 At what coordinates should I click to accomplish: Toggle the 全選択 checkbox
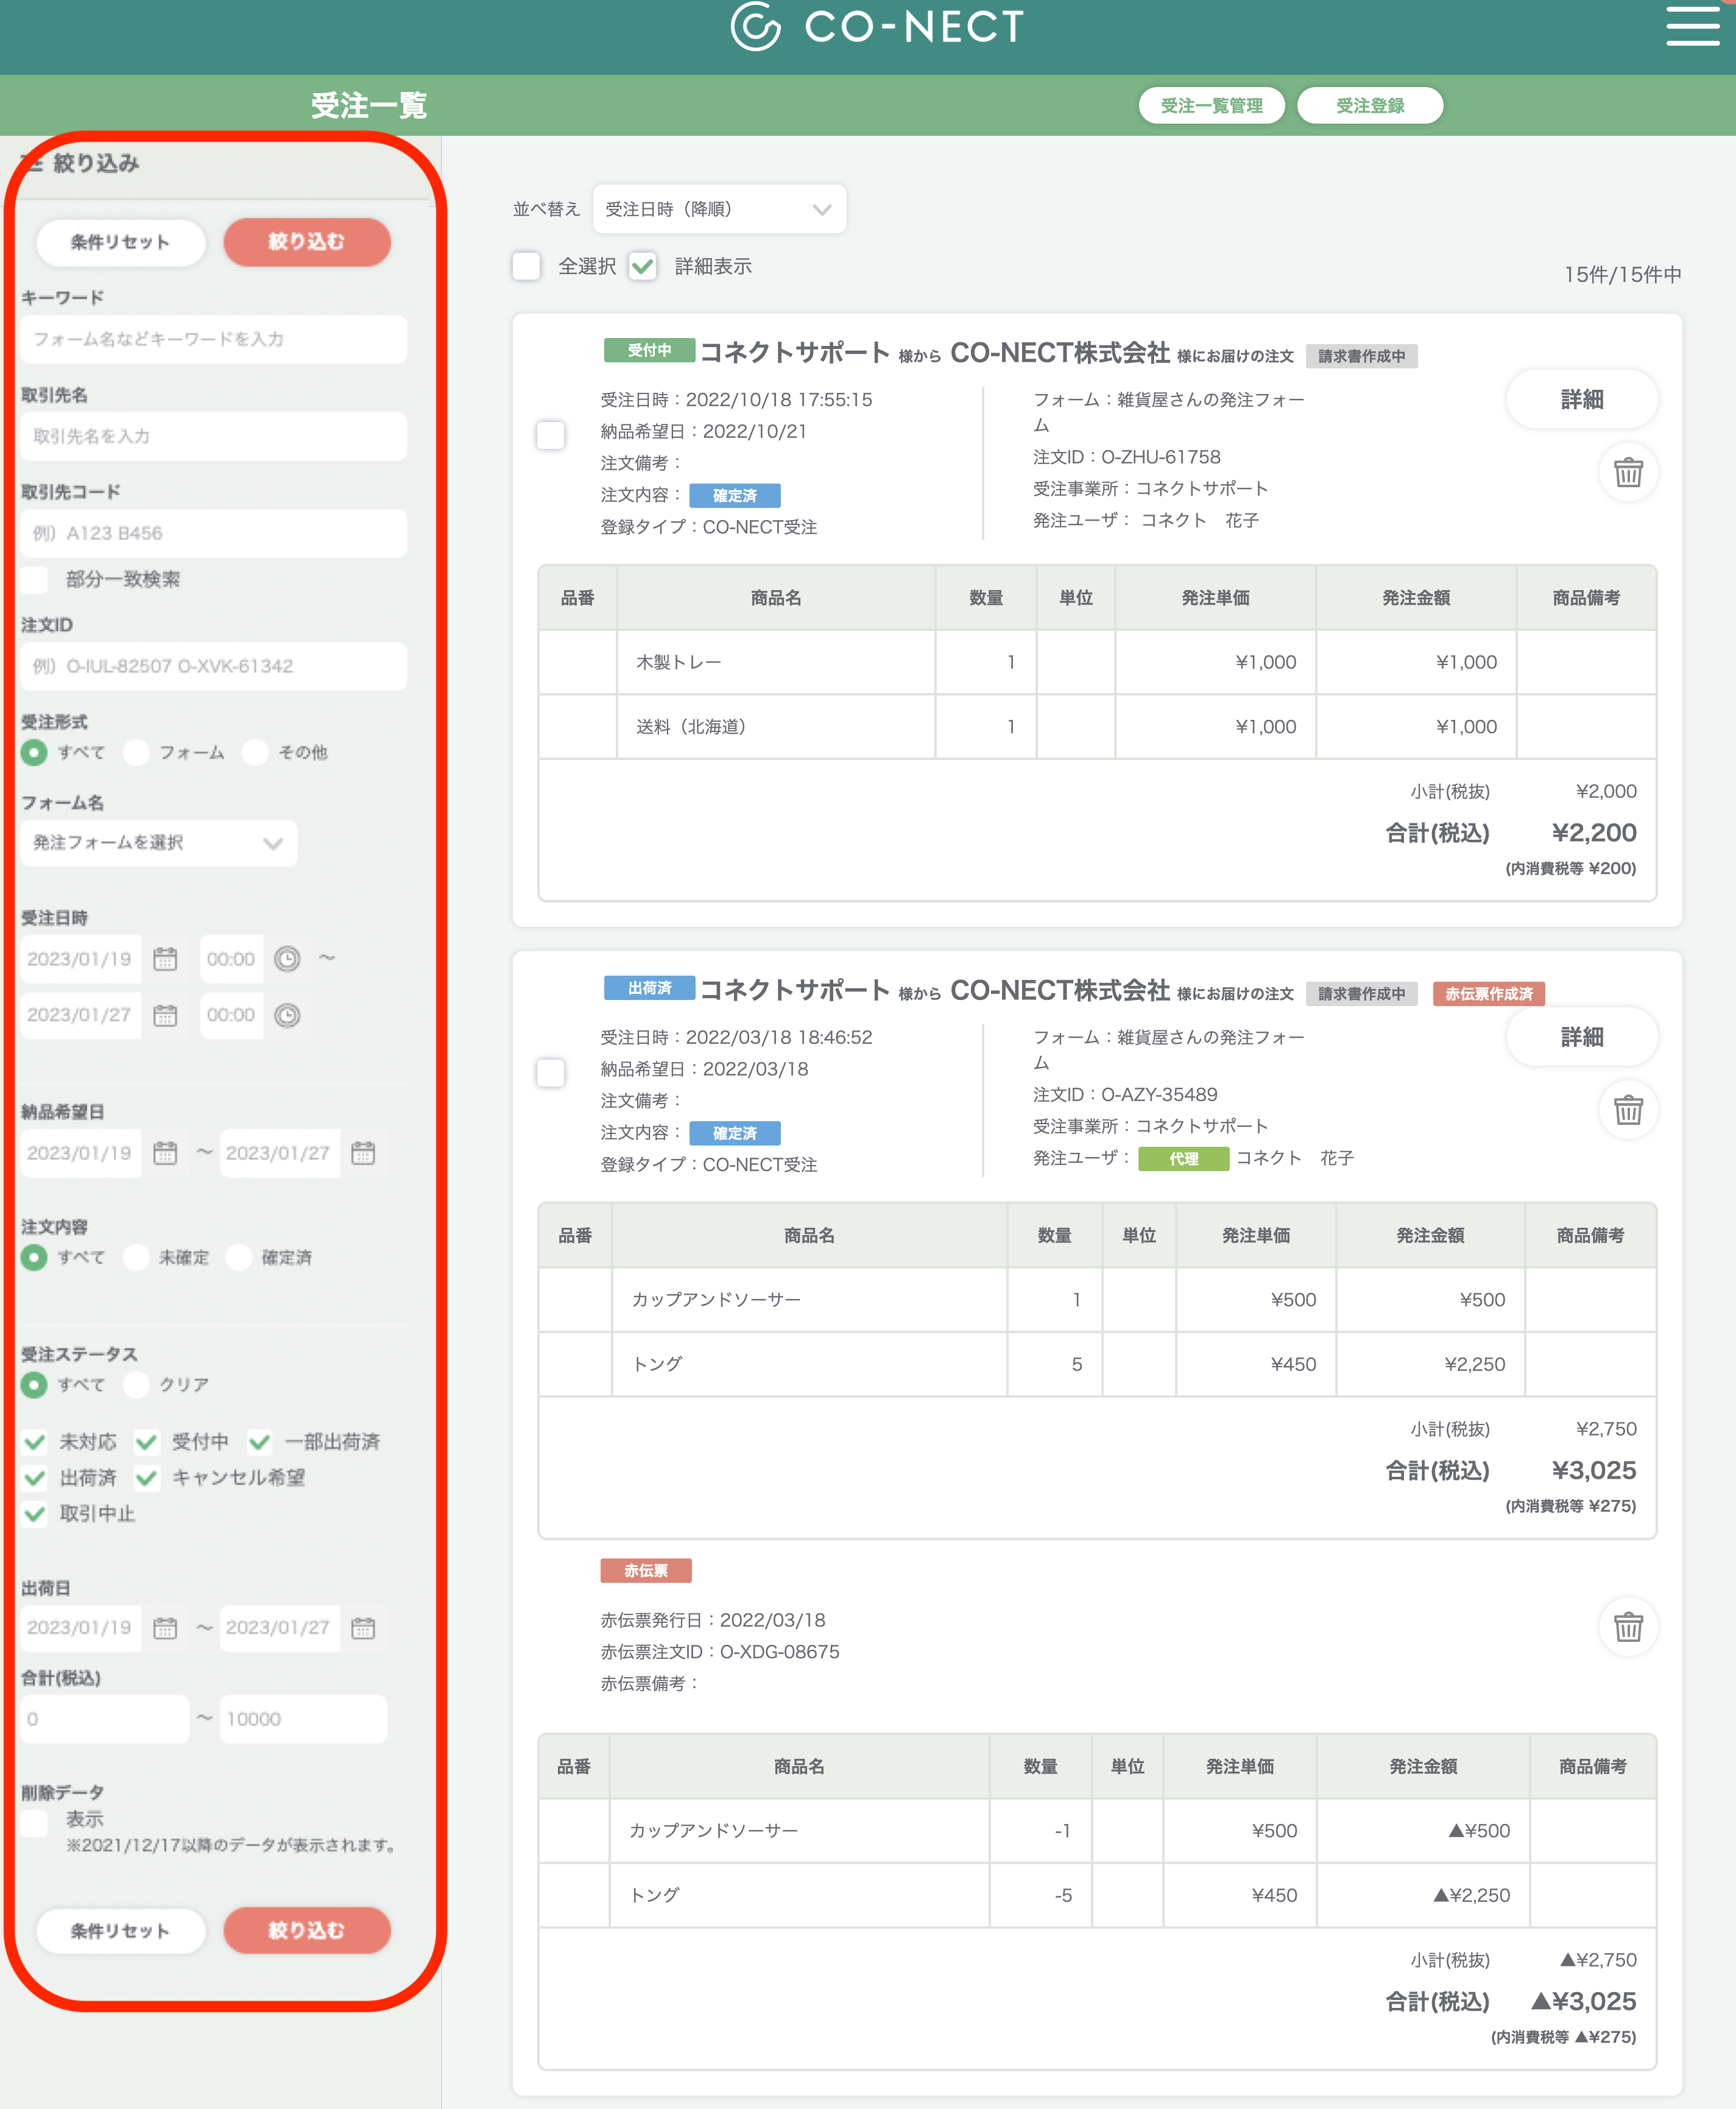click(526, 266)
